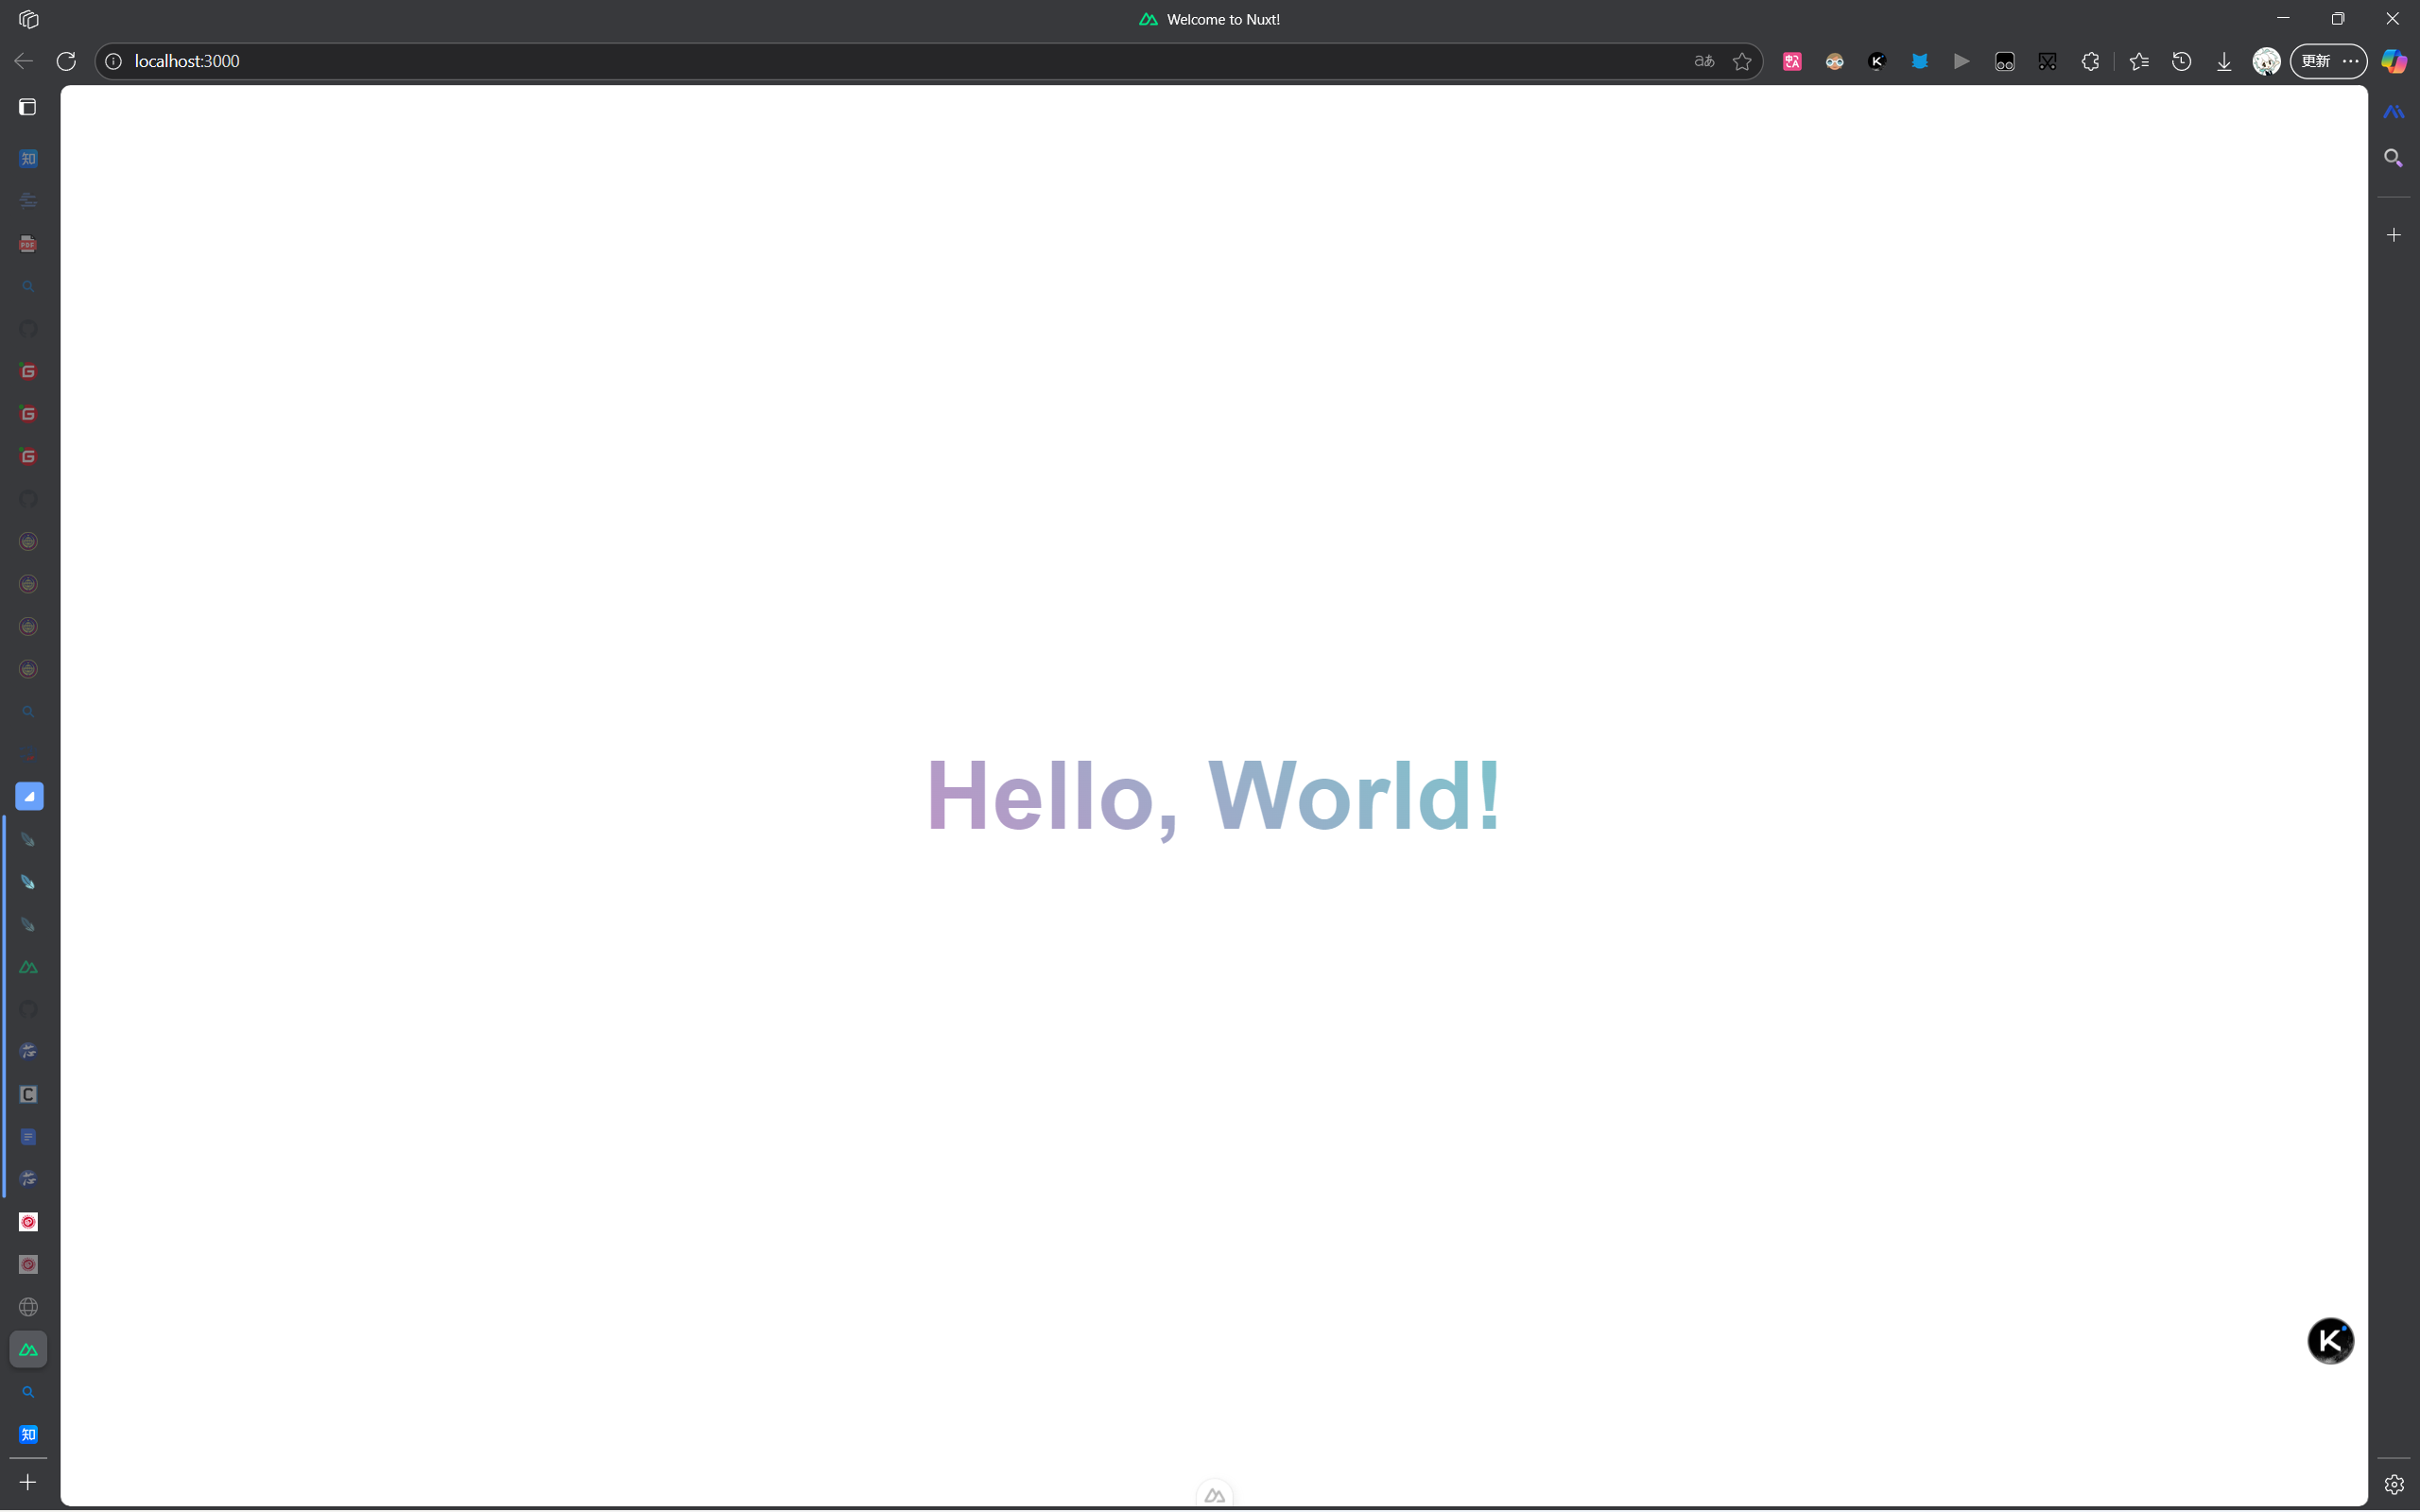This screenshot has height=1512, width=2420.
Task: Open the Nuxt documentation tab in the sidebar
Action: pyautogui.click(x=29, y=966)
